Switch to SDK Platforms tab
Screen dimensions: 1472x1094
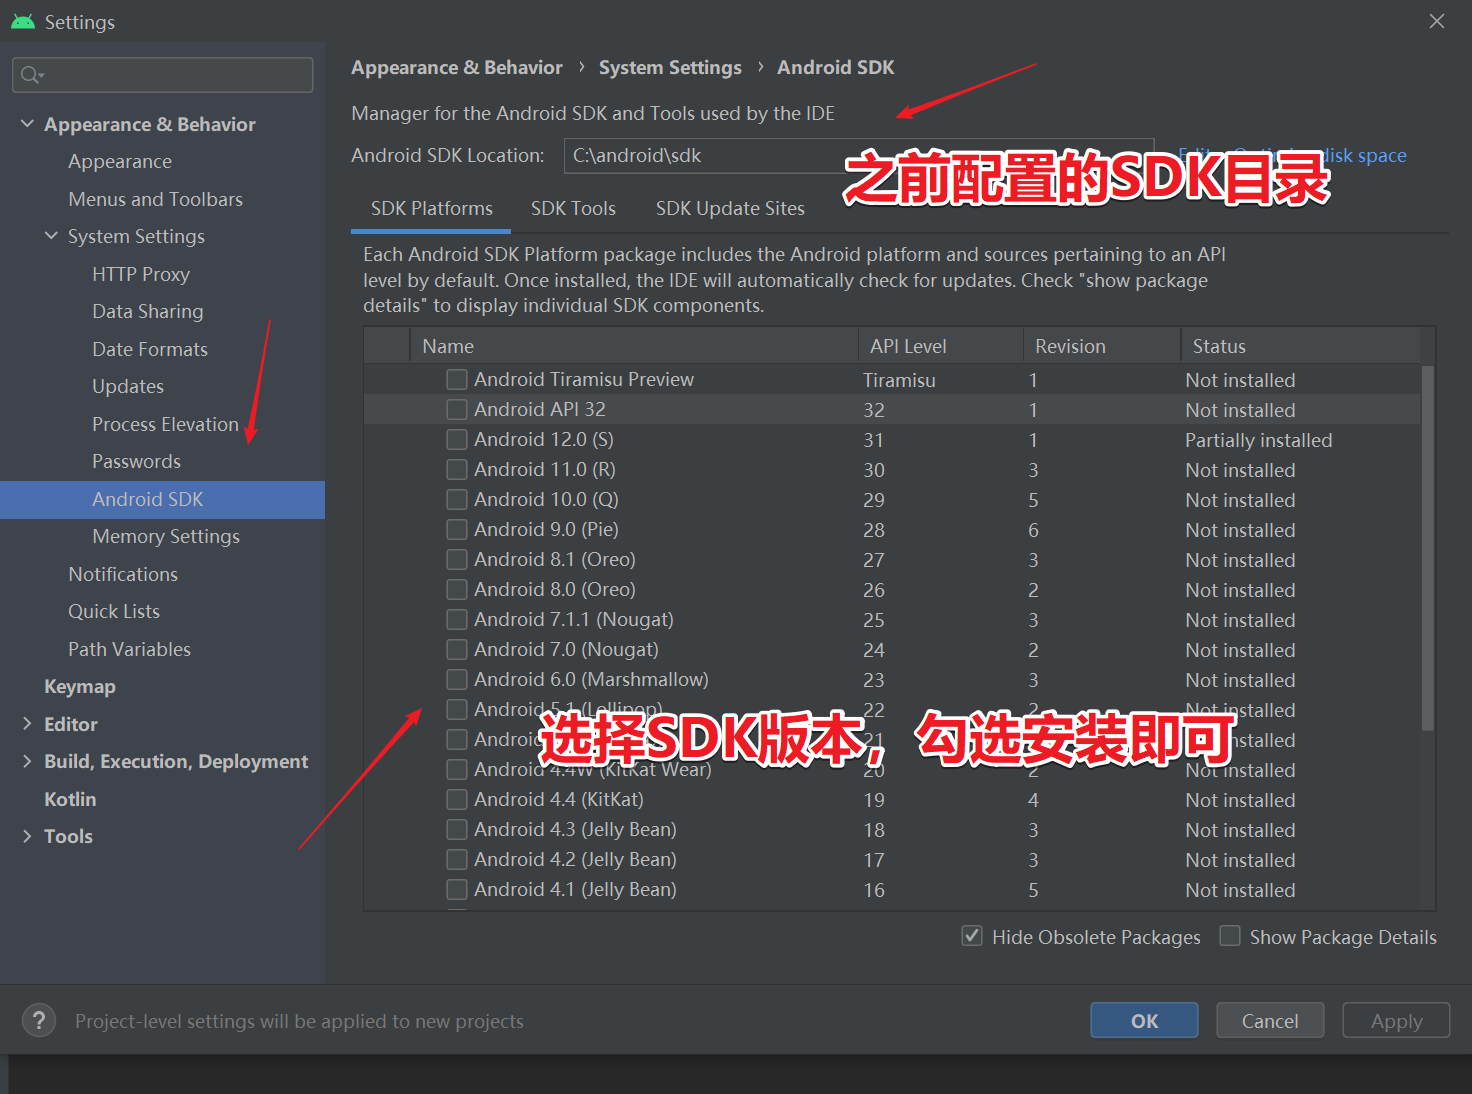(x=432, y=208)
